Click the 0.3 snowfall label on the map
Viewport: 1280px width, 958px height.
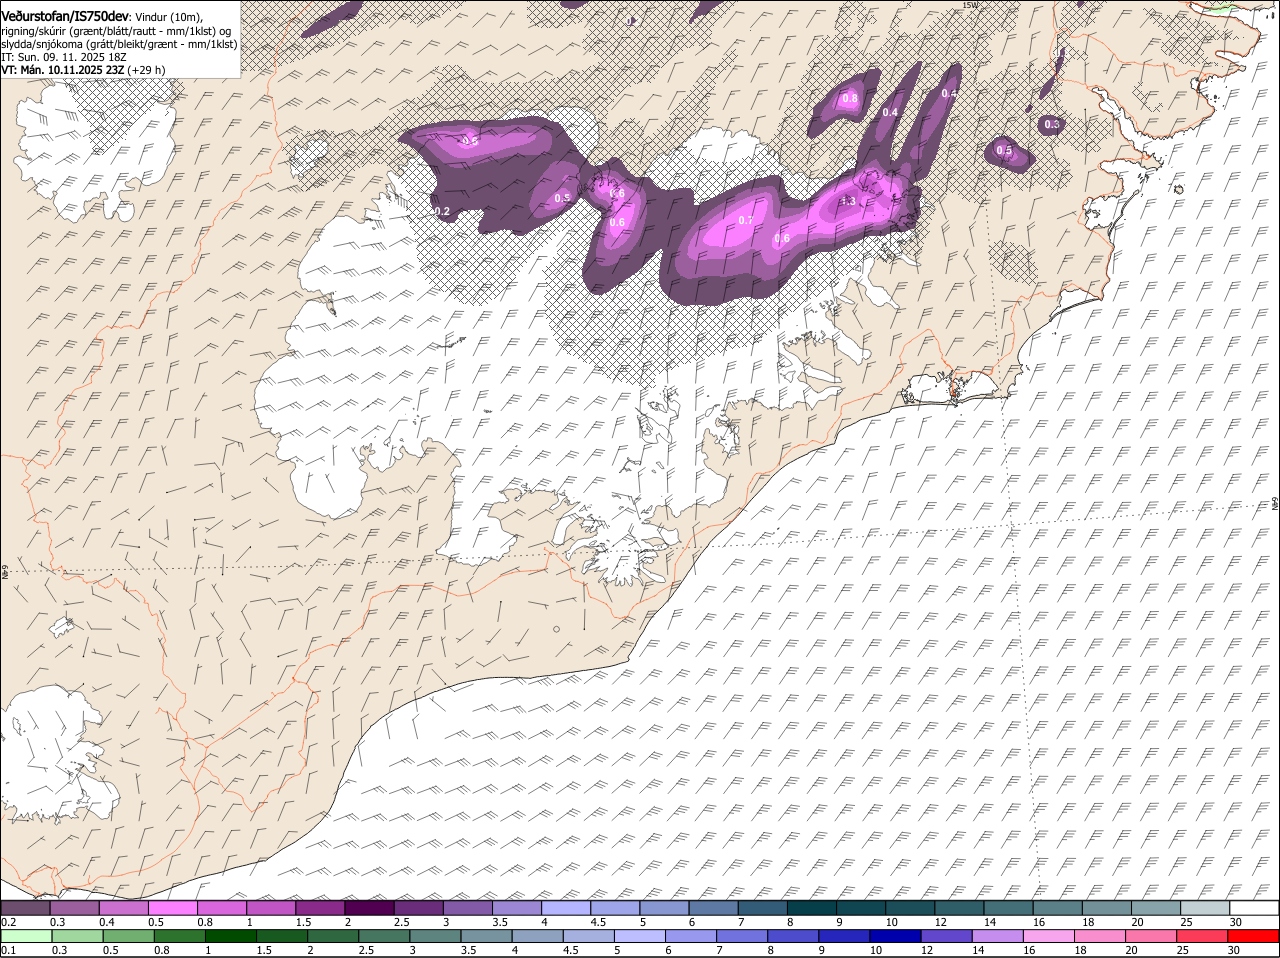(1051, 124)
